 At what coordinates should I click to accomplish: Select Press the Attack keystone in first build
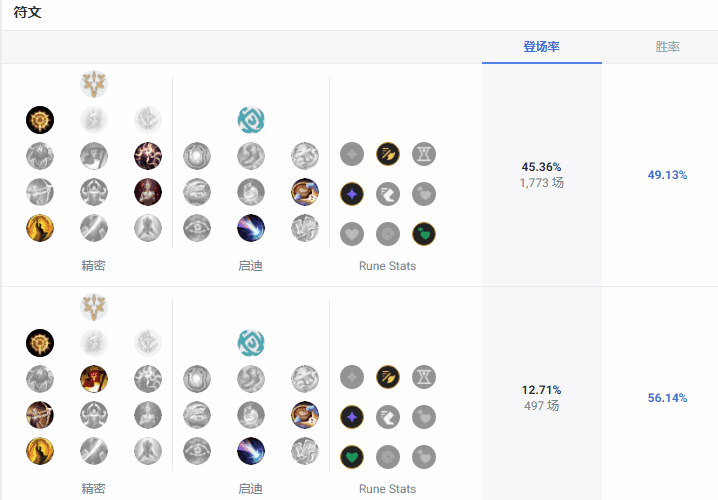pos(40,120)
